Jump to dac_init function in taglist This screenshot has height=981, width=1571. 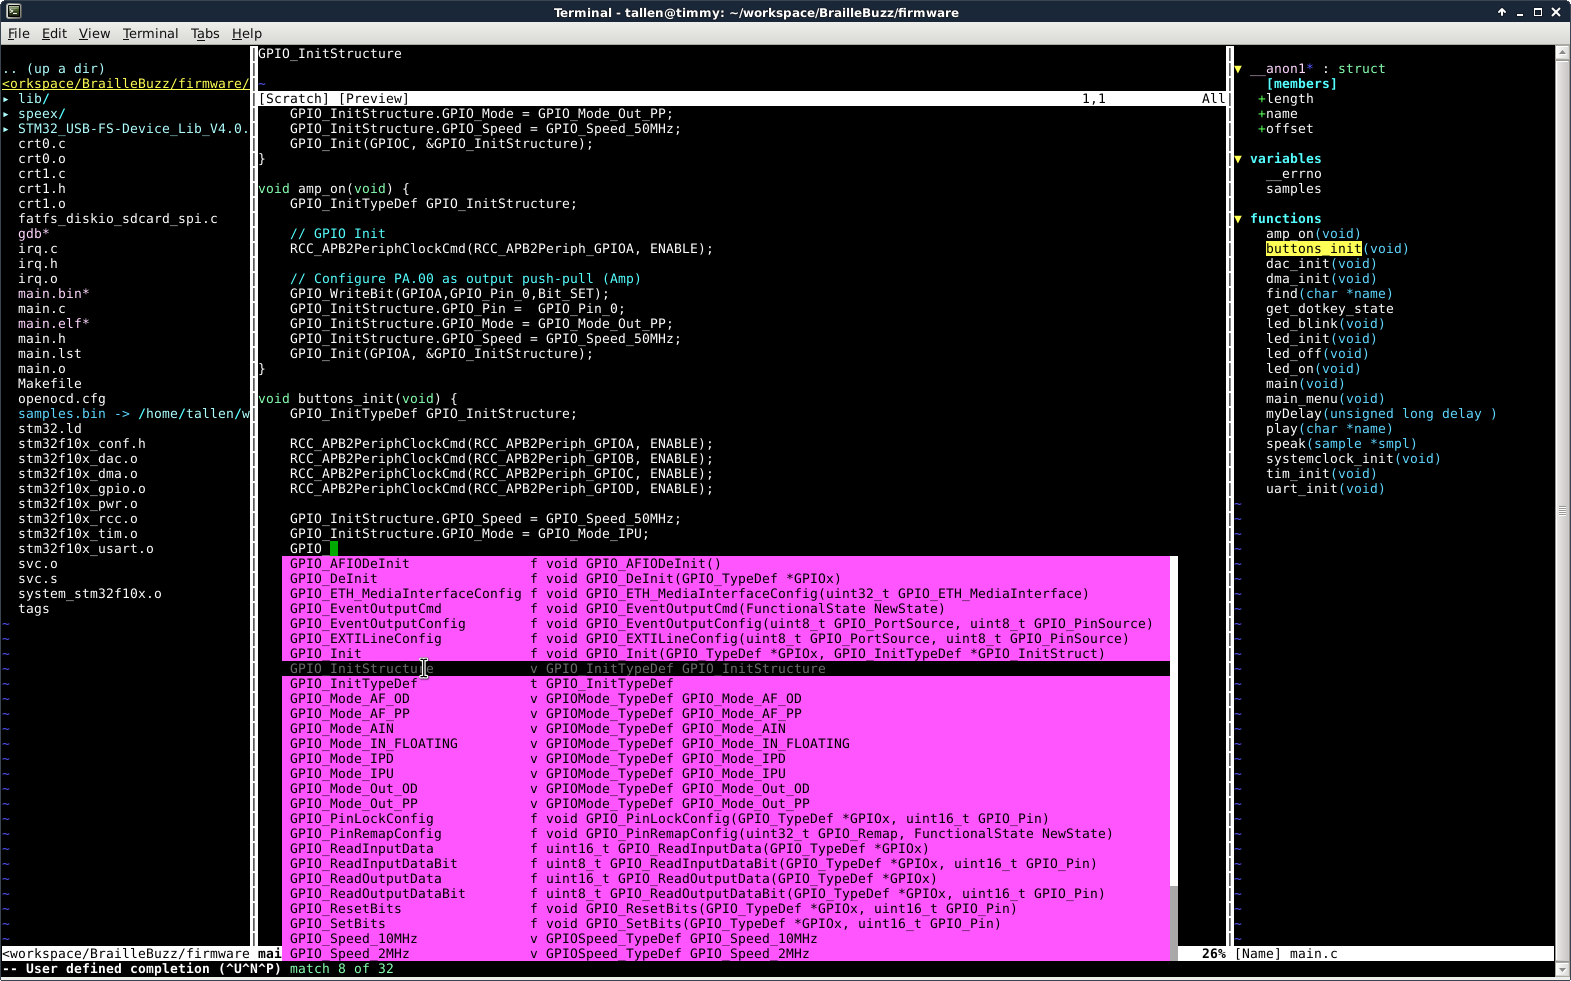click(x=1322, y=264)
